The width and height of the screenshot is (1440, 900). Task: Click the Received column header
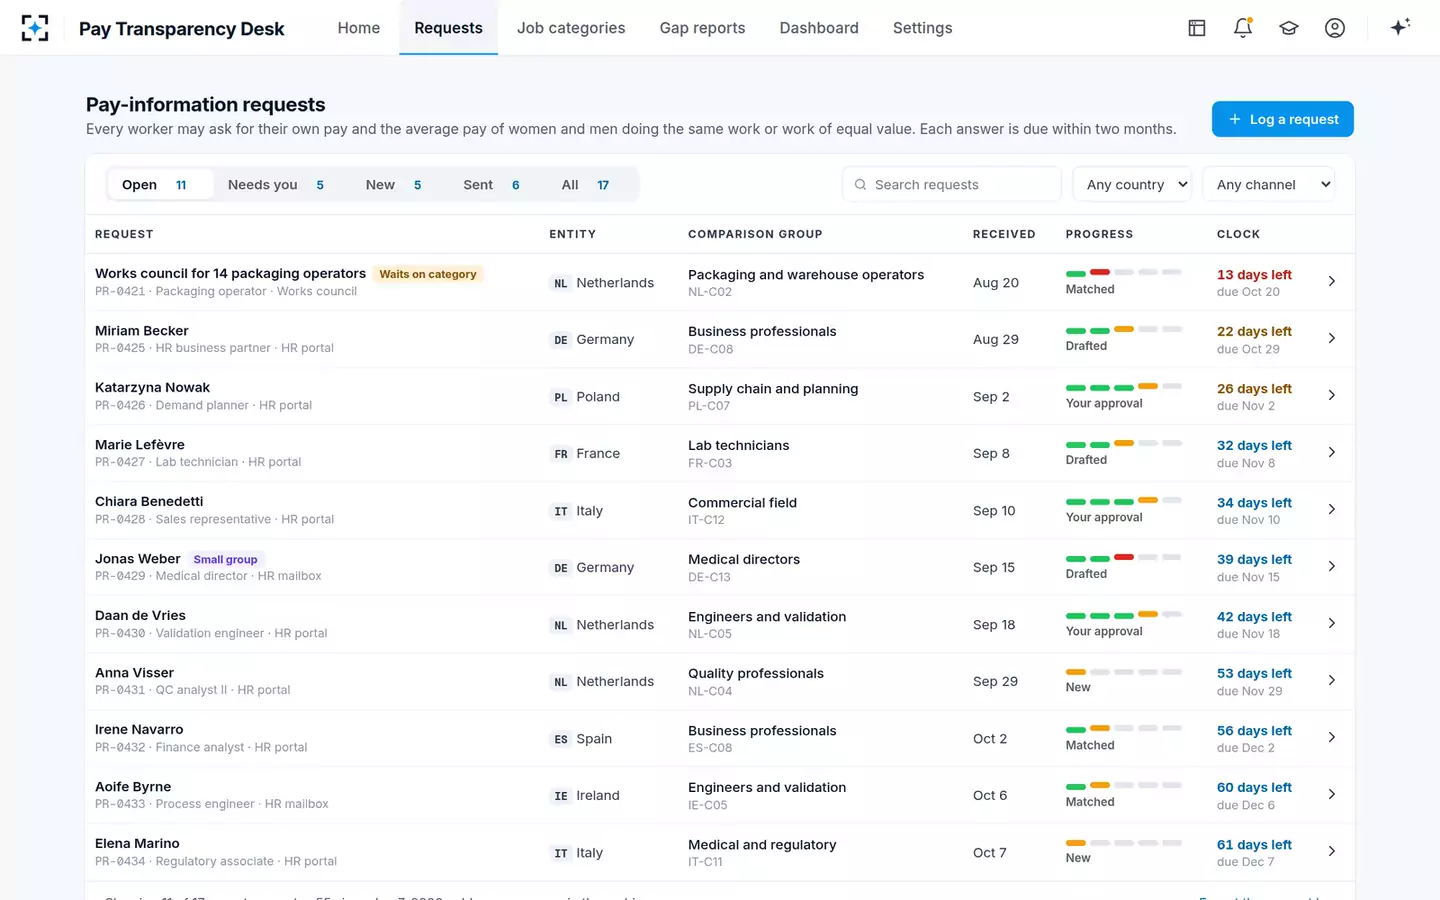(x=1004, y=234)
